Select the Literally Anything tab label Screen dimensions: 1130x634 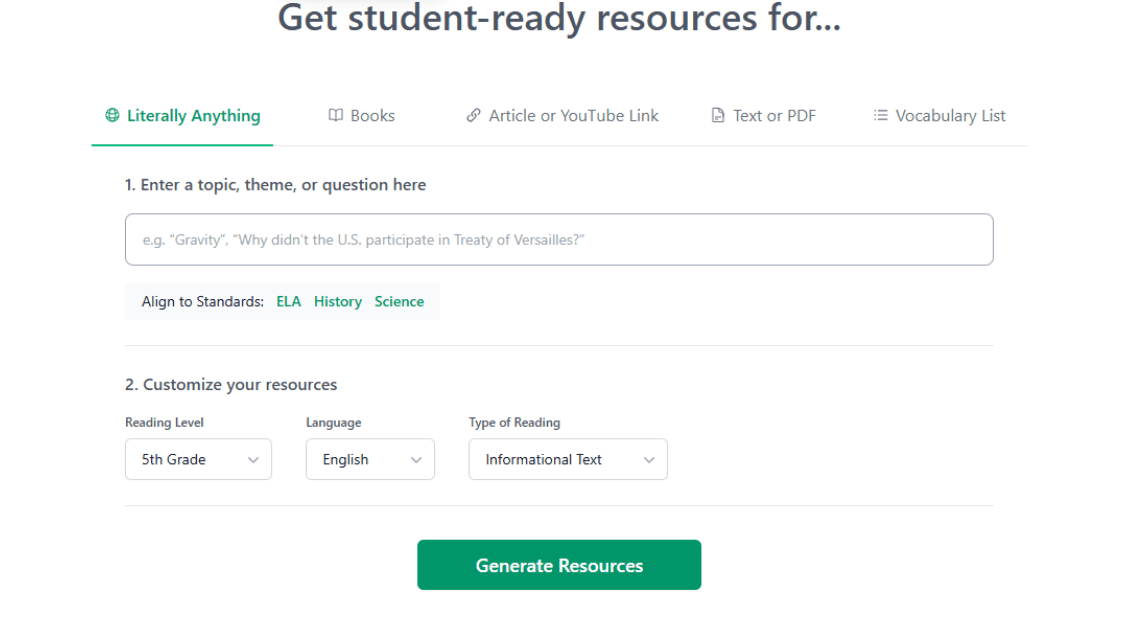(193, 116)
